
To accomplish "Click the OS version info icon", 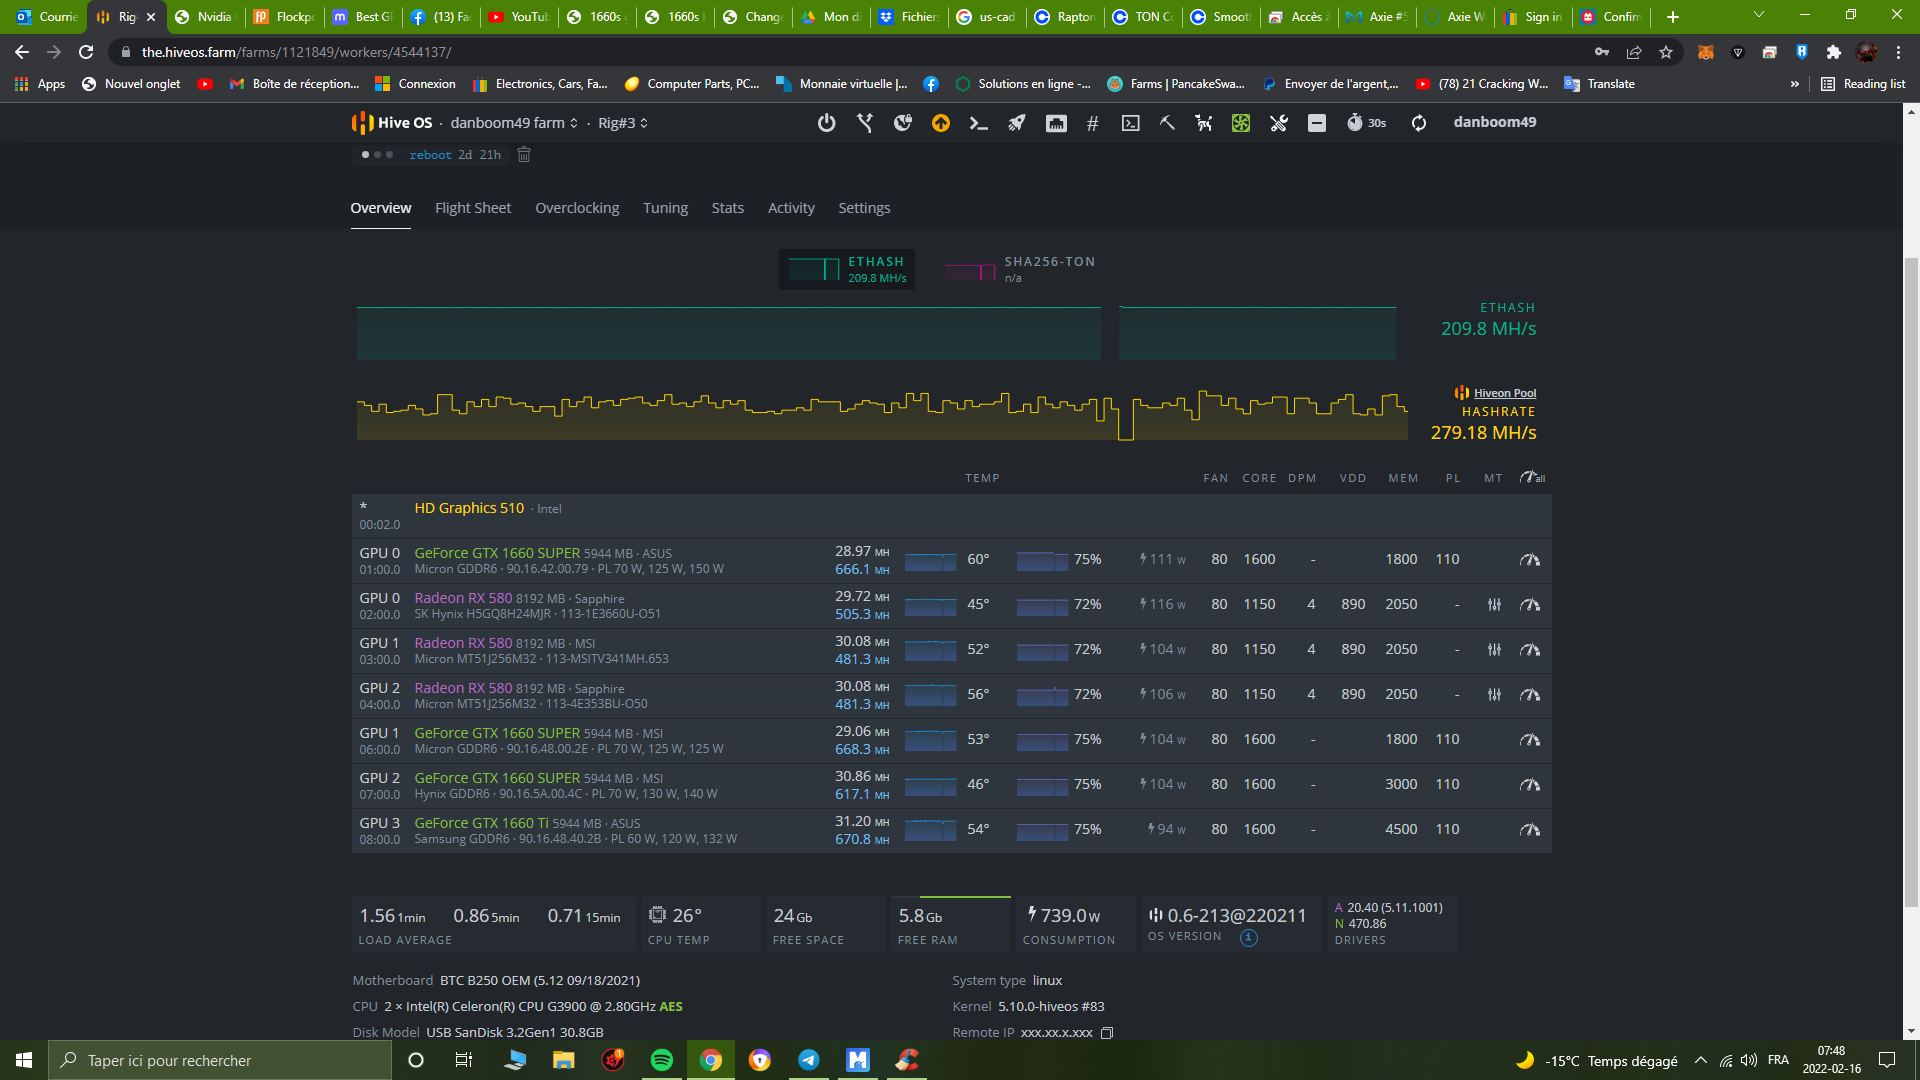I will 1249,938.
